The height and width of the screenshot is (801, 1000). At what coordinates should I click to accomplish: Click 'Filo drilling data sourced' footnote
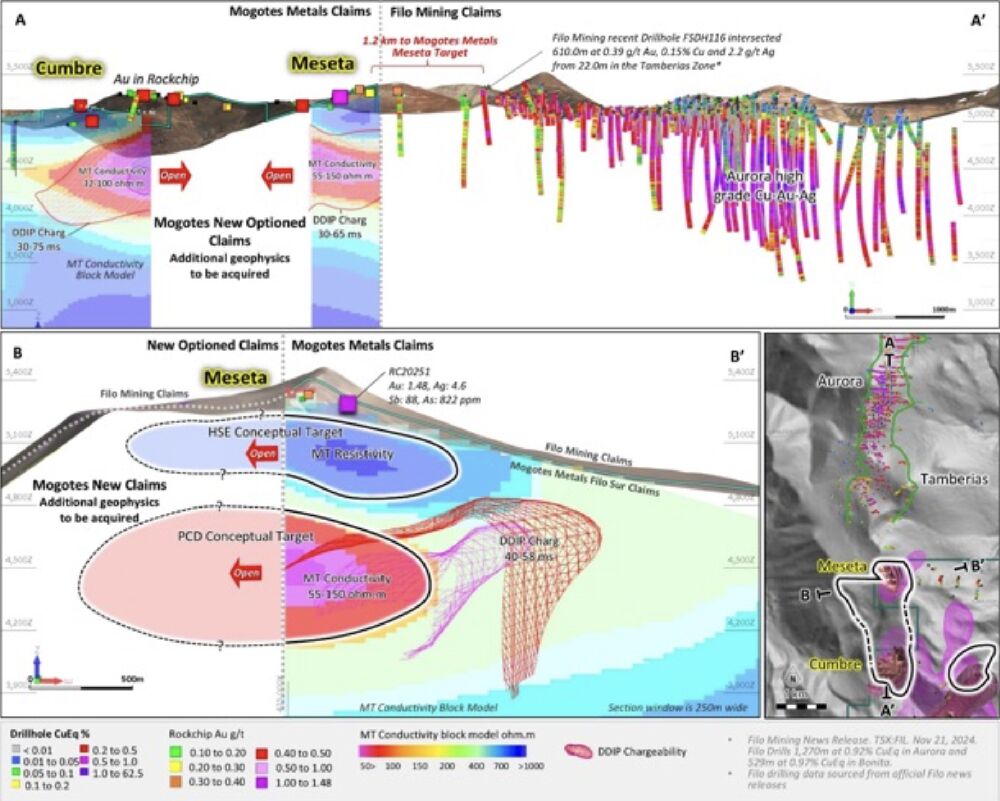tap(860, 779)
